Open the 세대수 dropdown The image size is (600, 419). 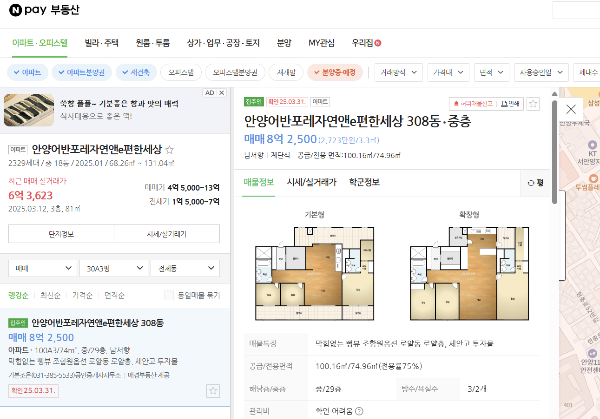587,72
